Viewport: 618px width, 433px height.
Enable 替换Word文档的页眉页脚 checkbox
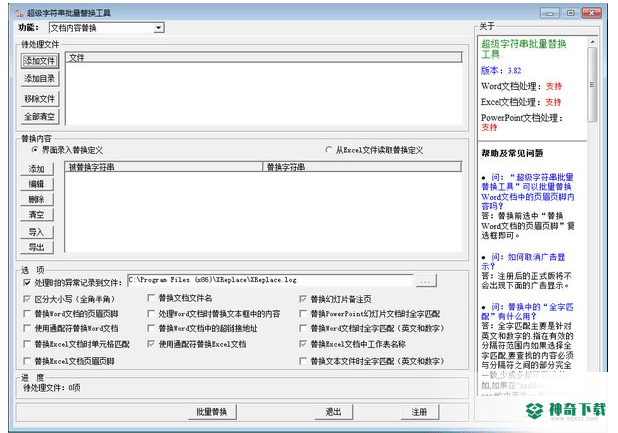(x=27, y=314)
